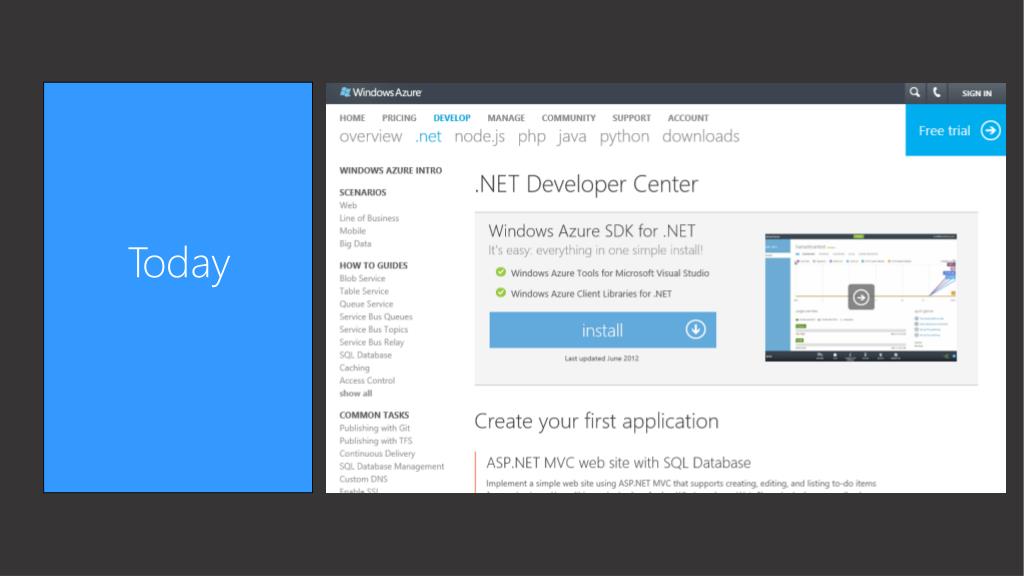Open the MANAGE menu item

506,118
